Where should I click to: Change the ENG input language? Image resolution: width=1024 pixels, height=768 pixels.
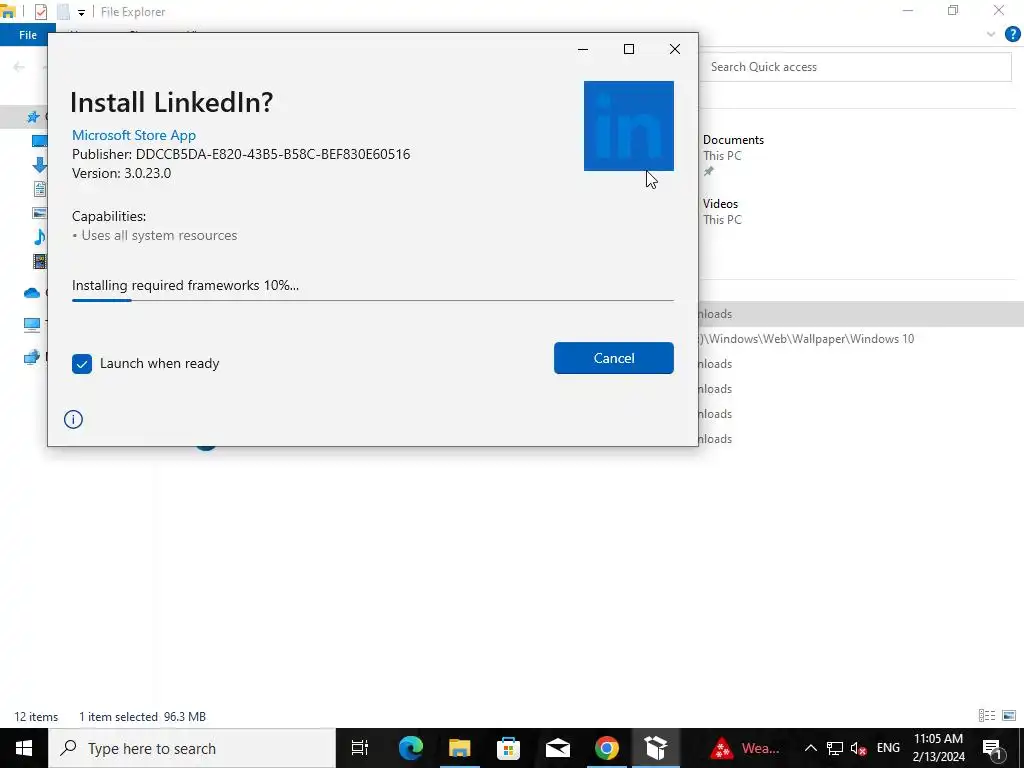coord(888,748)
